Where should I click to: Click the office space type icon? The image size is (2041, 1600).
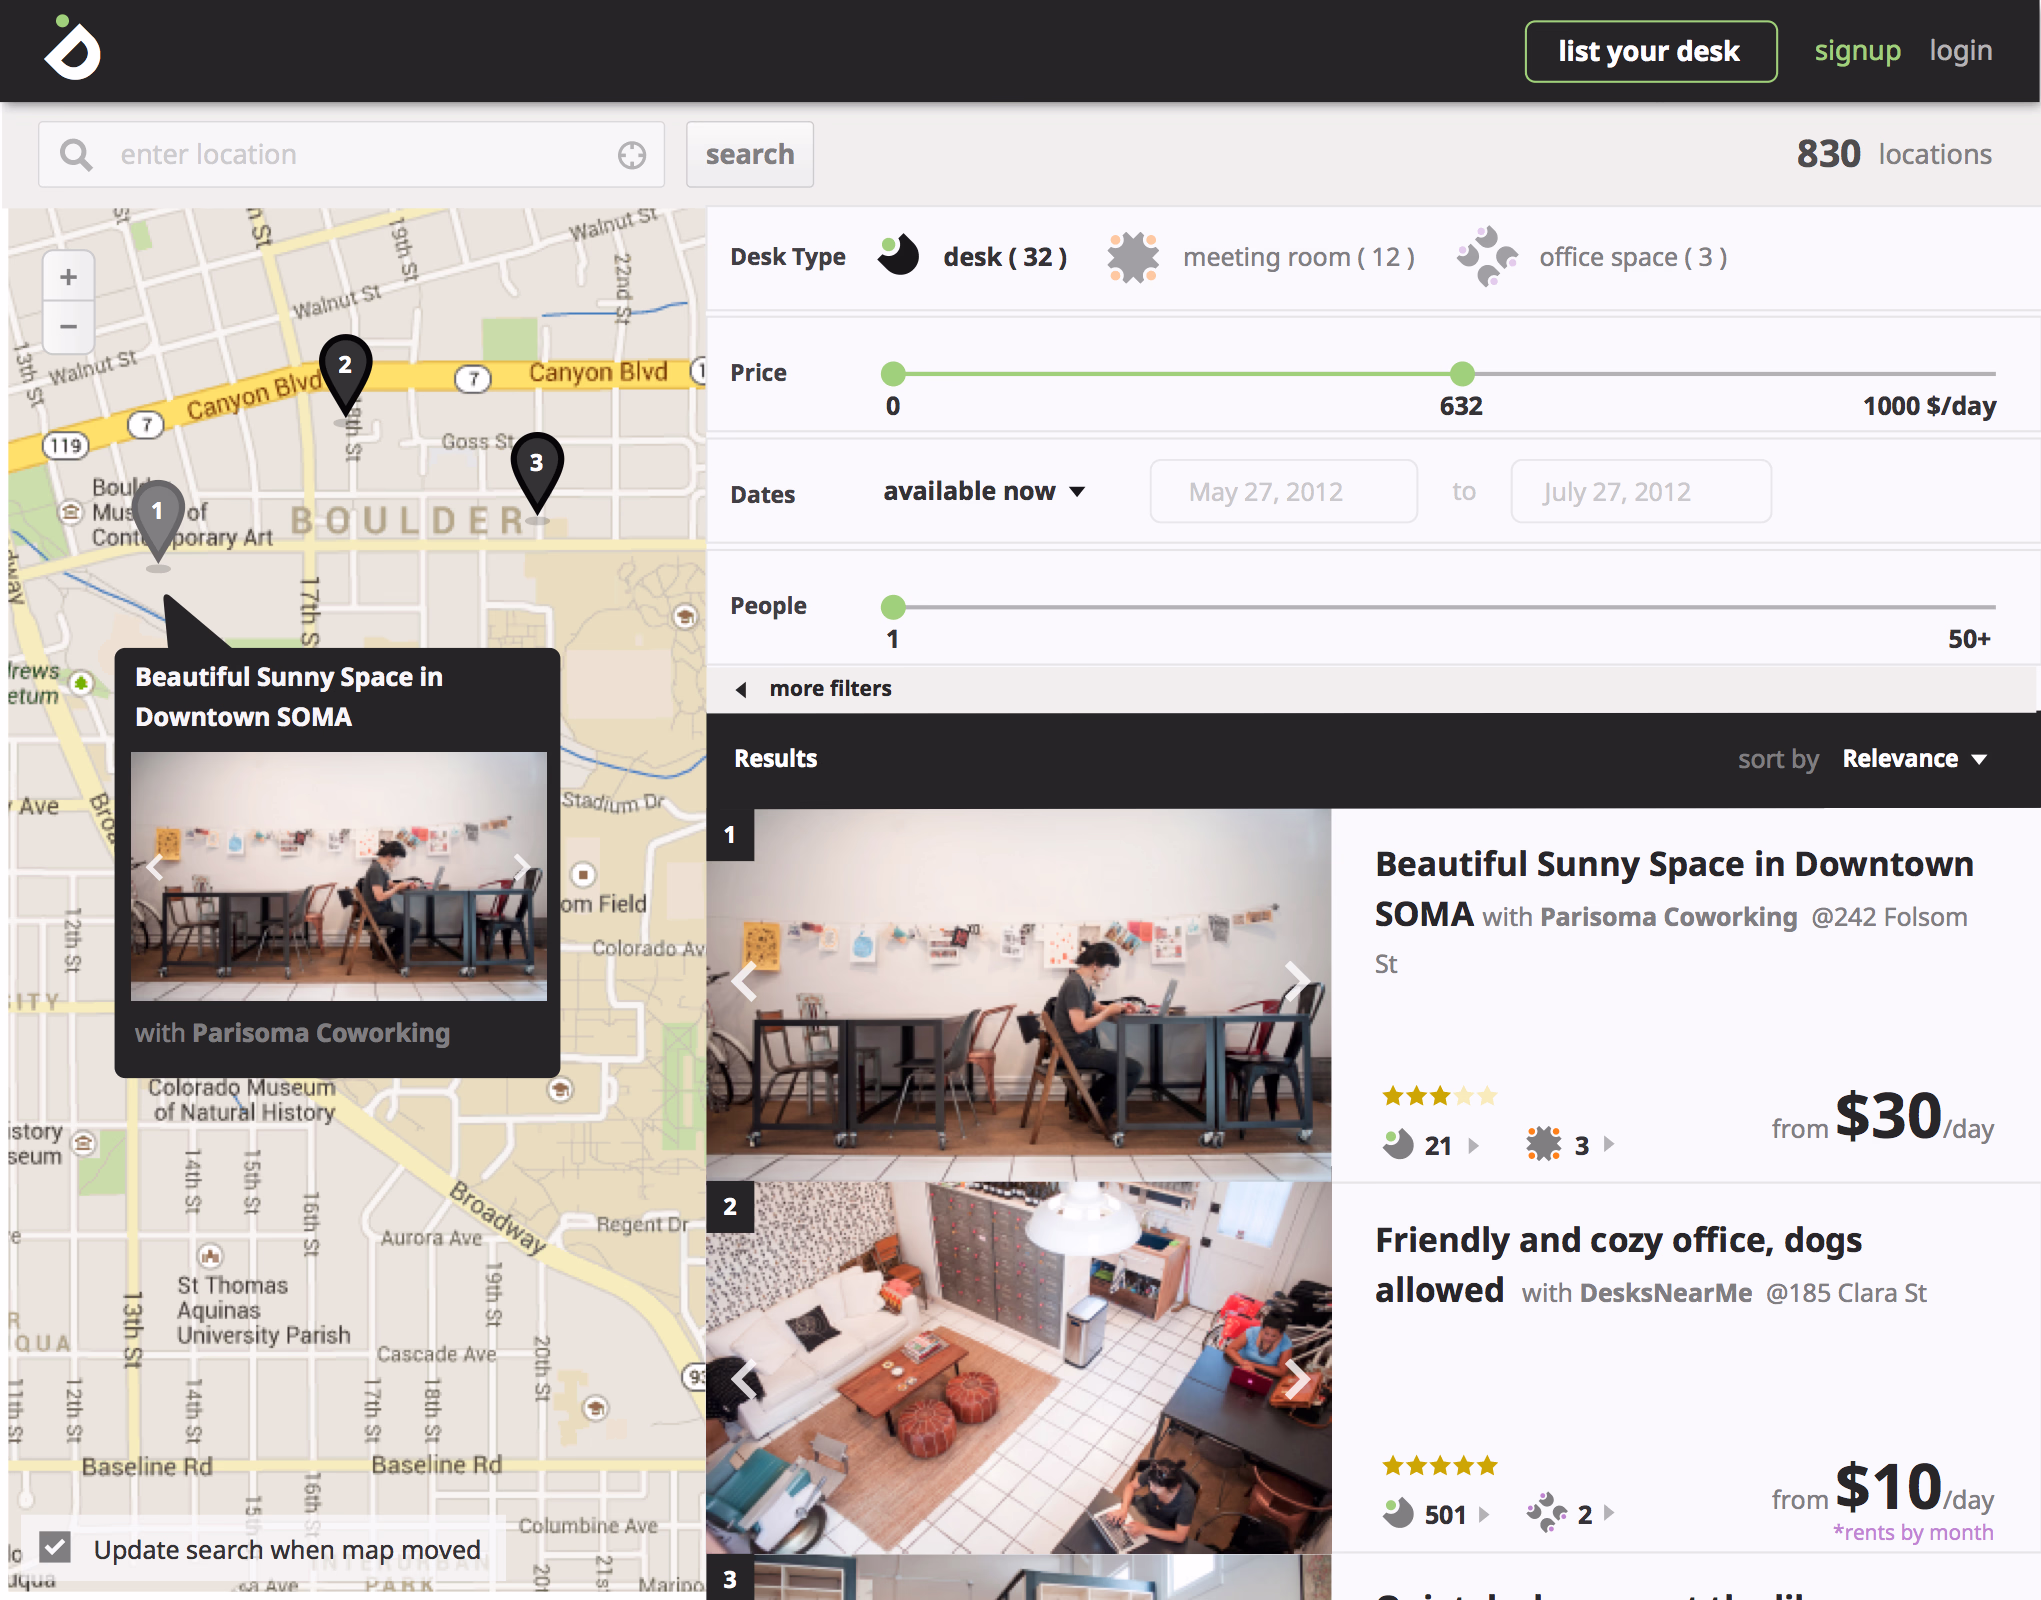(1487, 256)
